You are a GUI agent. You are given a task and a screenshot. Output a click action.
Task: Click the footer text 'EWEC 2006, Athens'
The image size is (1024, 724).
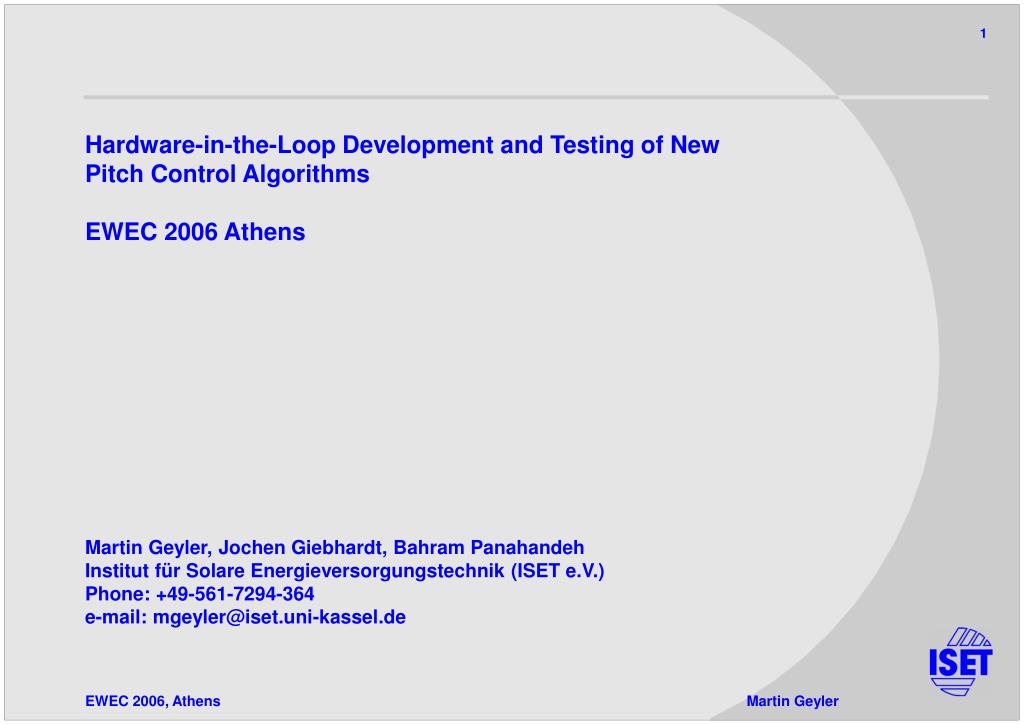(x=153, y=701)
